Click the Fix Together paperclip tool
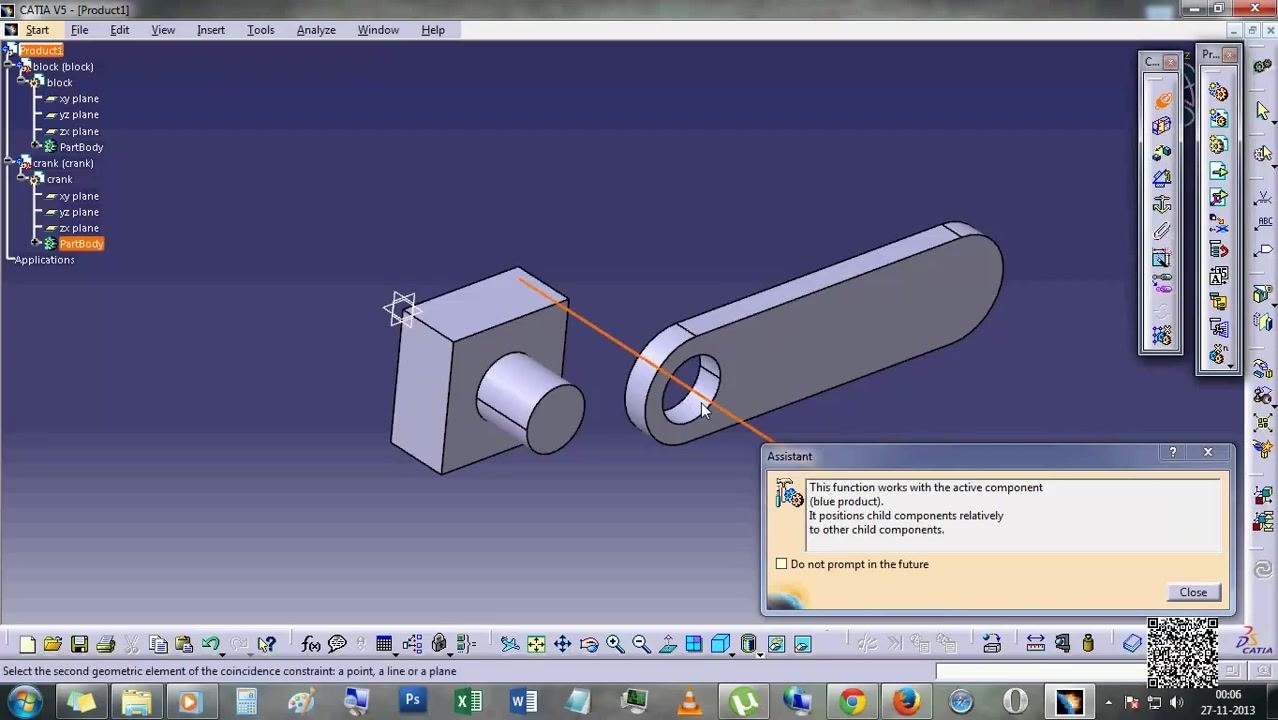The width and height of the screenshot is (1278, 720). click(x=1162, y=230)
